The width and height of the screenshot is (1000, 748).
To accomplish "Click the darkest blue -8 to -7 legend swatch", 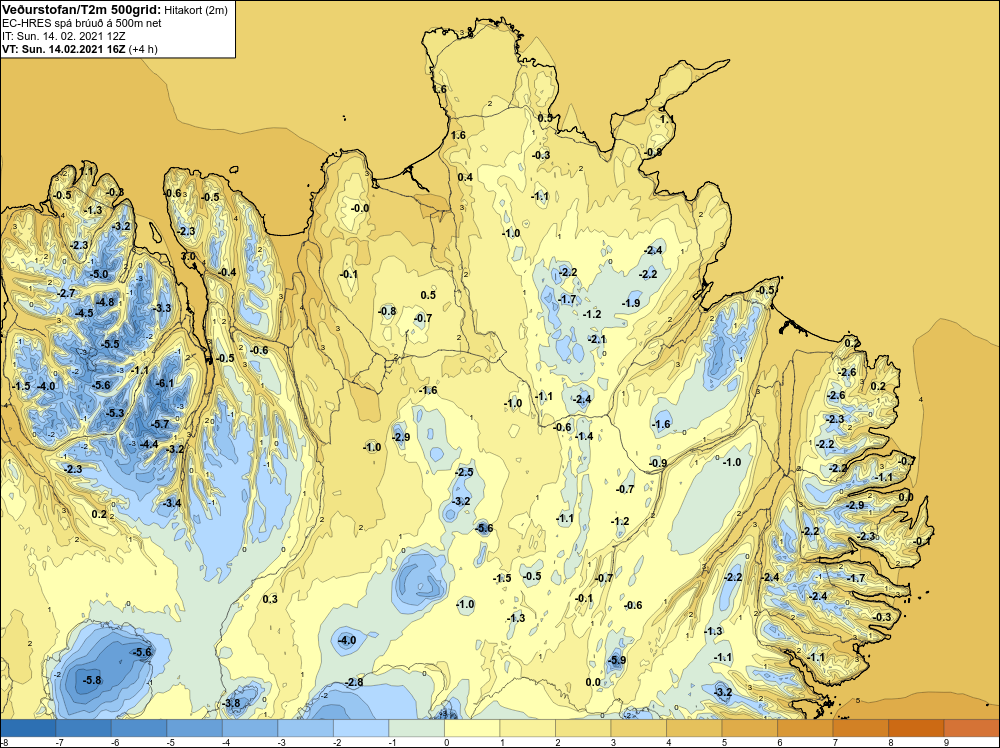I will tap(28, 728).
